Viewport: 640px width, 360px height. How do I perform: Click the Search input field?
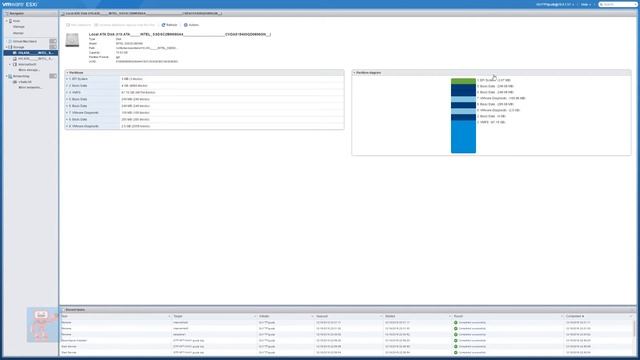(x=618, y=4)
